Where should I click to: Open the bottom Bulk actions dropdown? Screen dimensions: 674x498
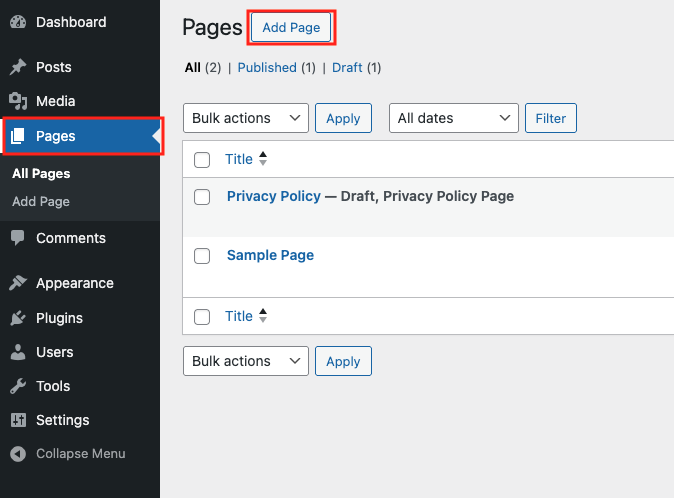pyautogui.click(x=246, y=361)
